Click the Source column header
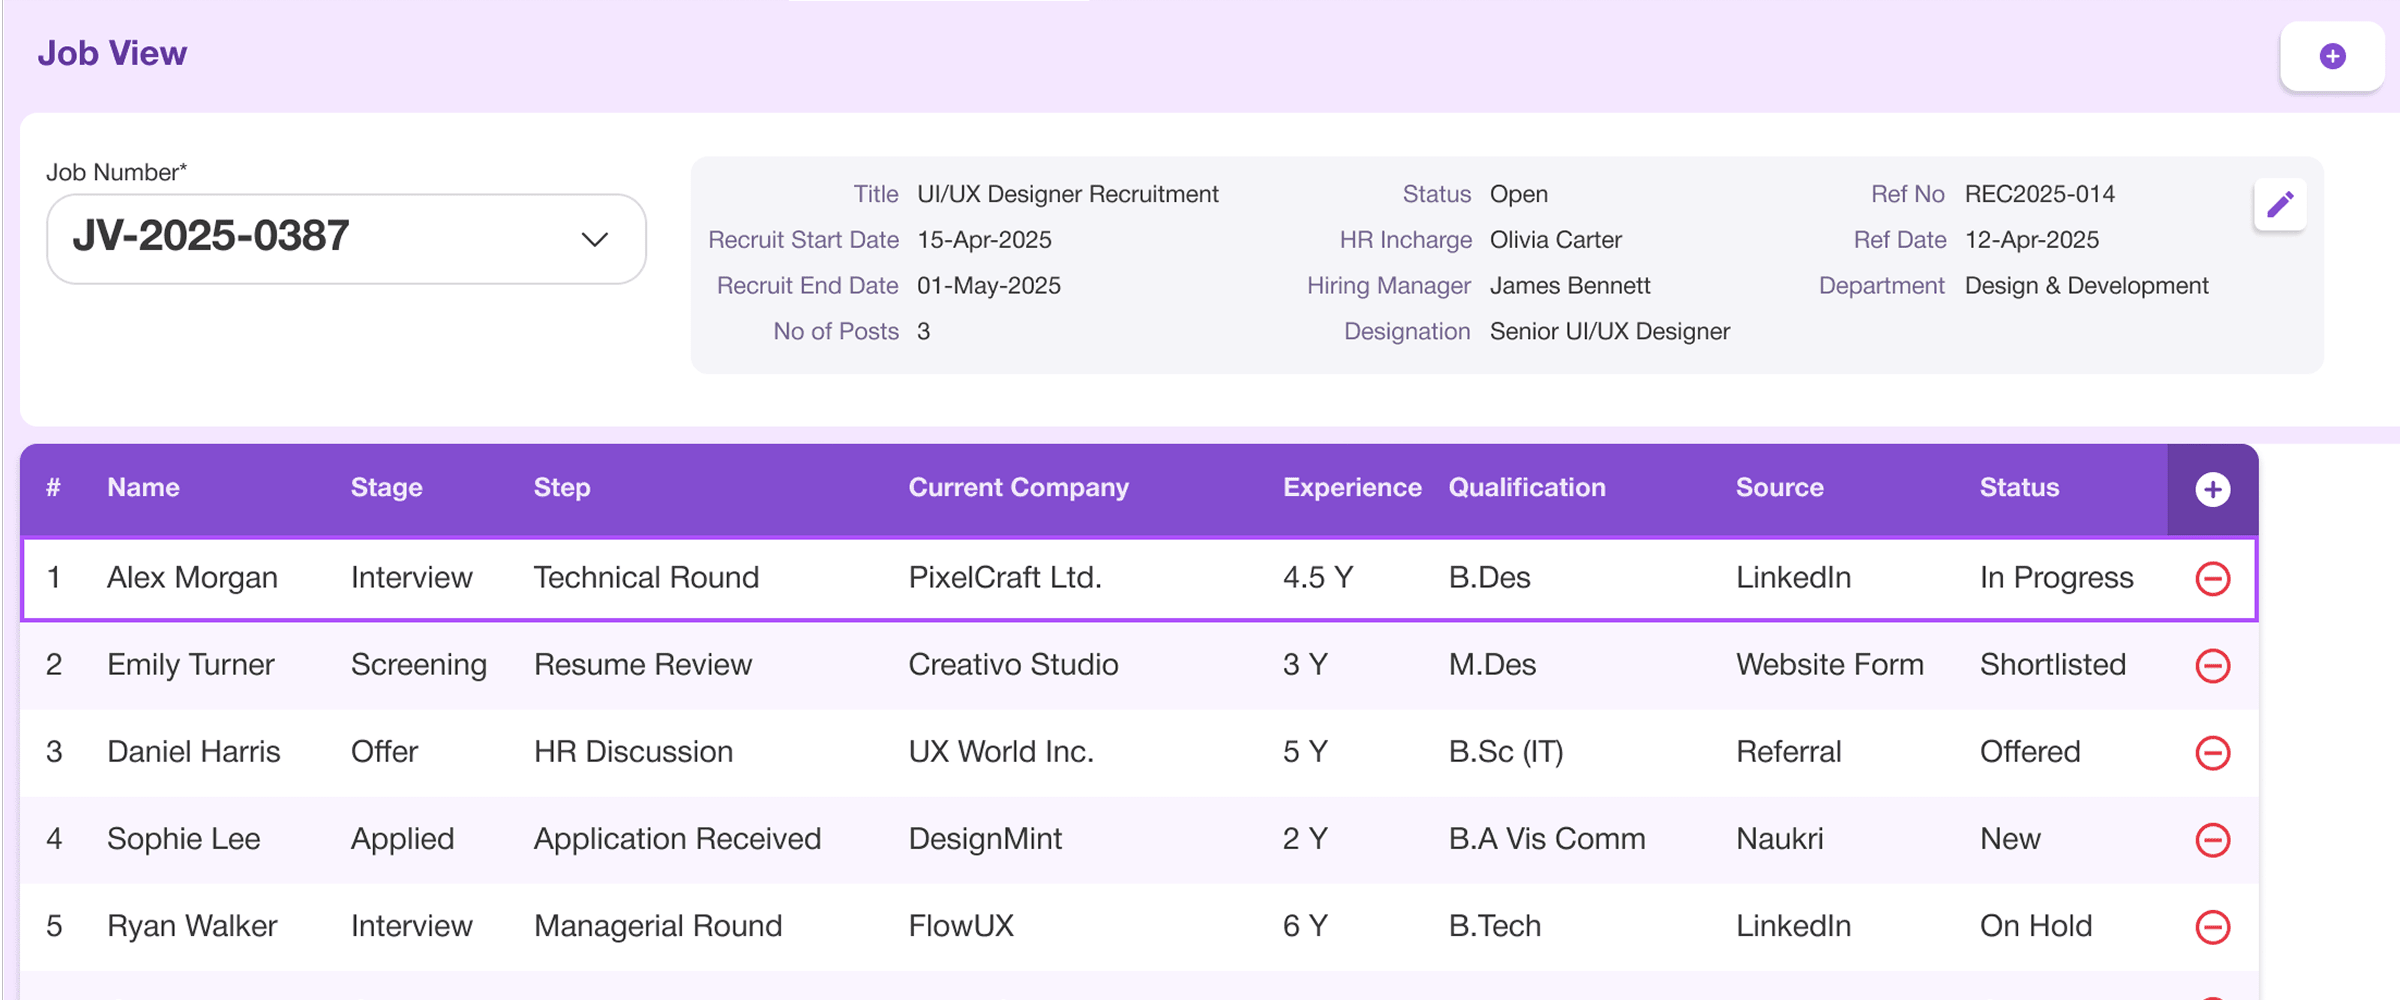This screenshot has height=1000, width=2400. click(x=1779, y=487)
